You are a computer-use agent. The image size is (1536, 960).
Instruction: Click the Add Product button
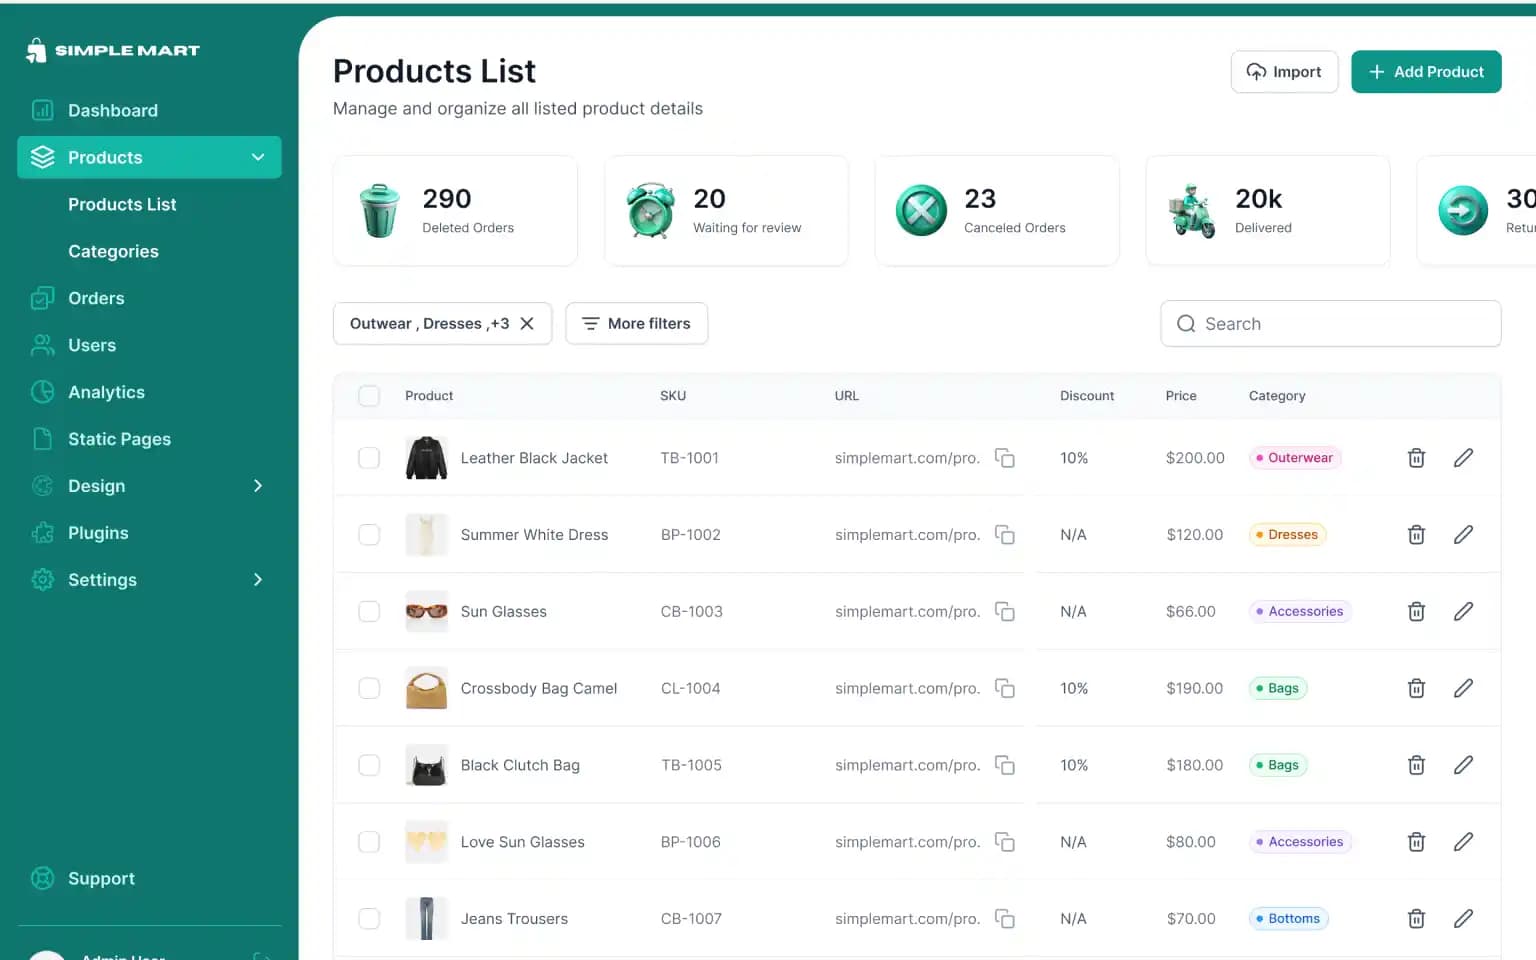[1425, 72]
